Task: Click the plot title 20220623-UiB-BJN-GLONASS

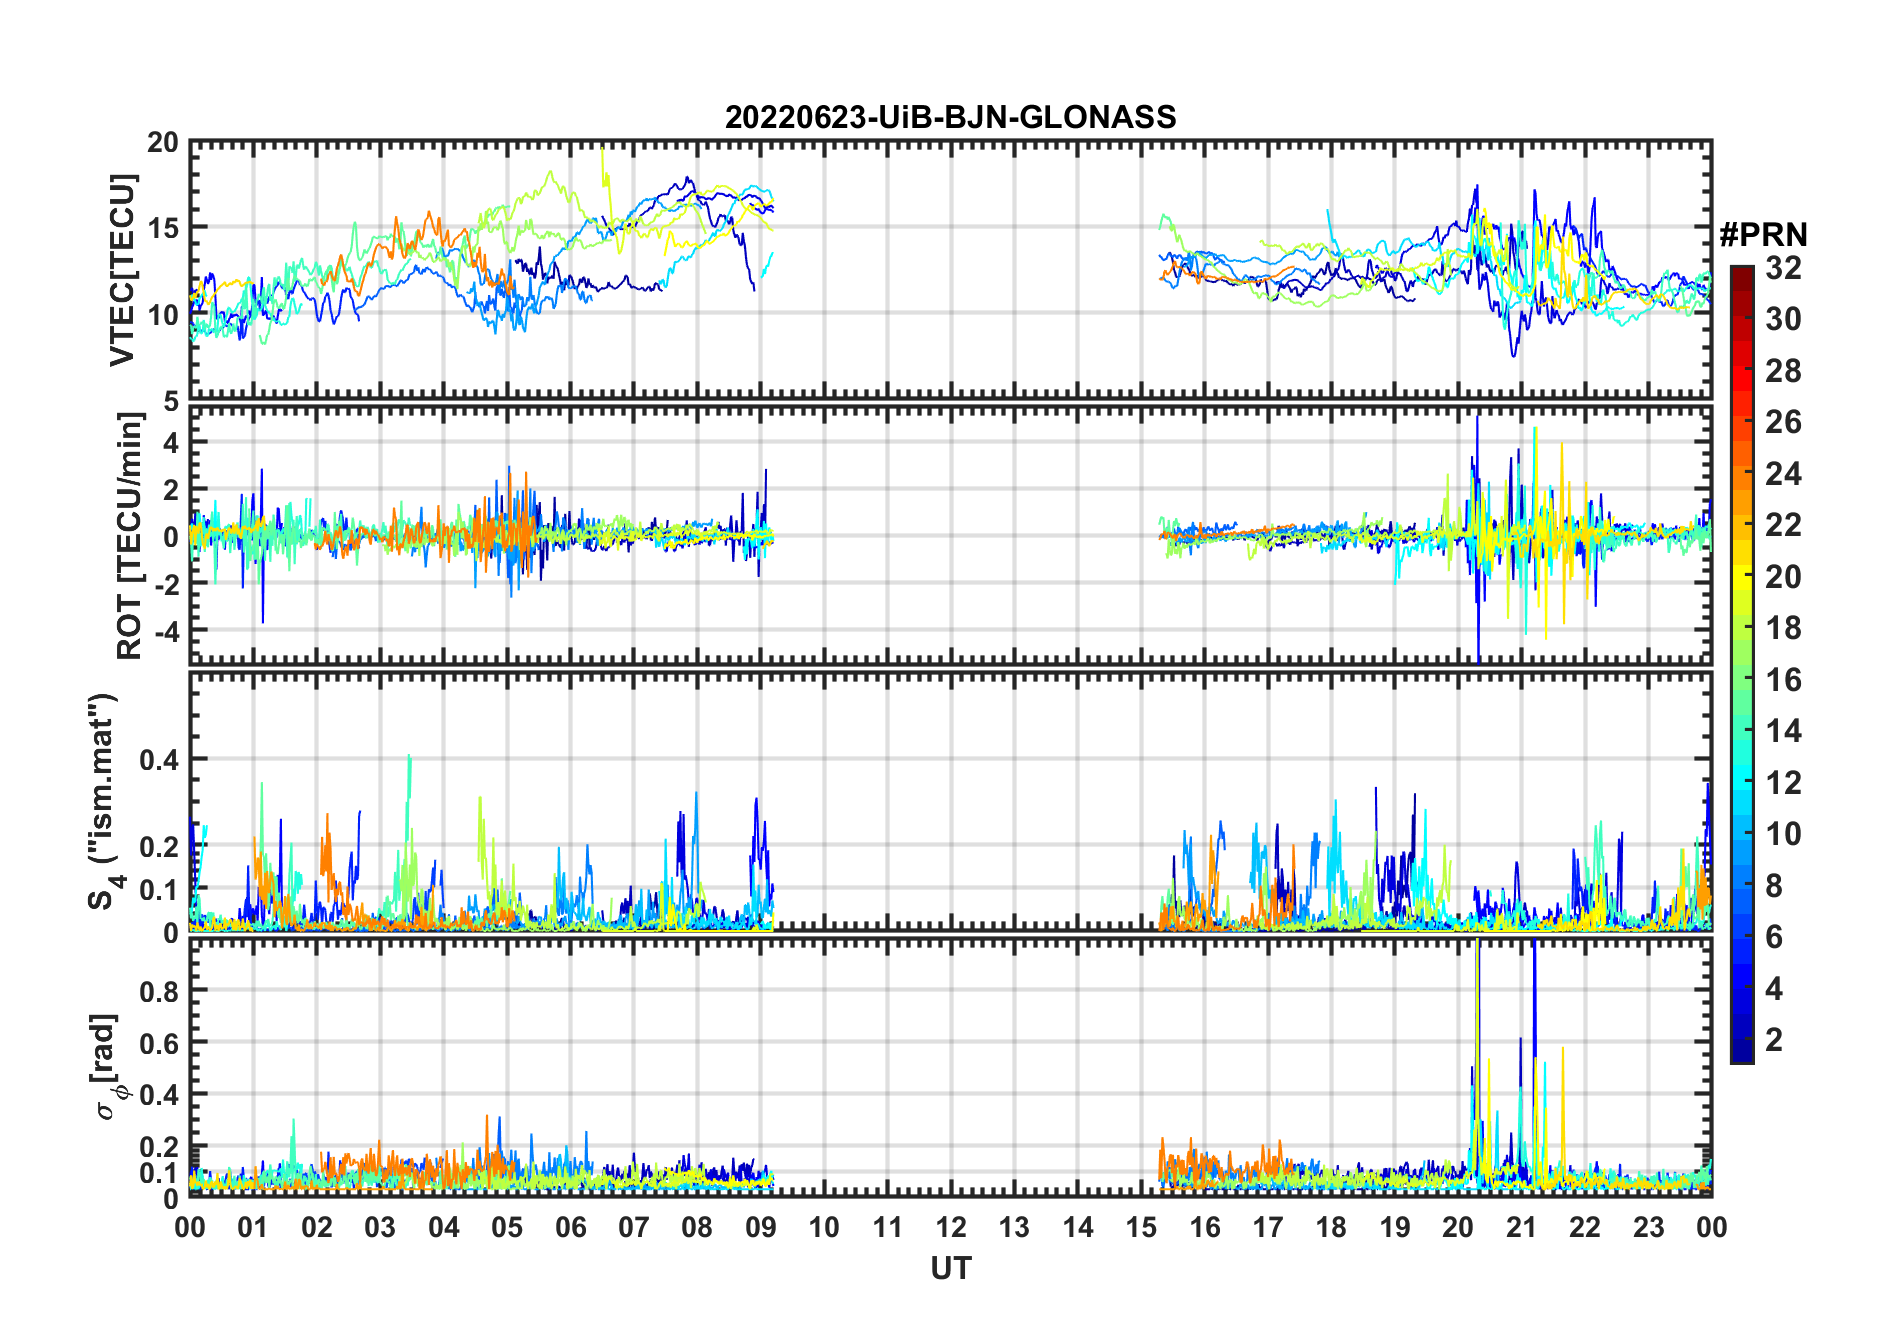Action: pyautogui.click(x=950, y=117)
